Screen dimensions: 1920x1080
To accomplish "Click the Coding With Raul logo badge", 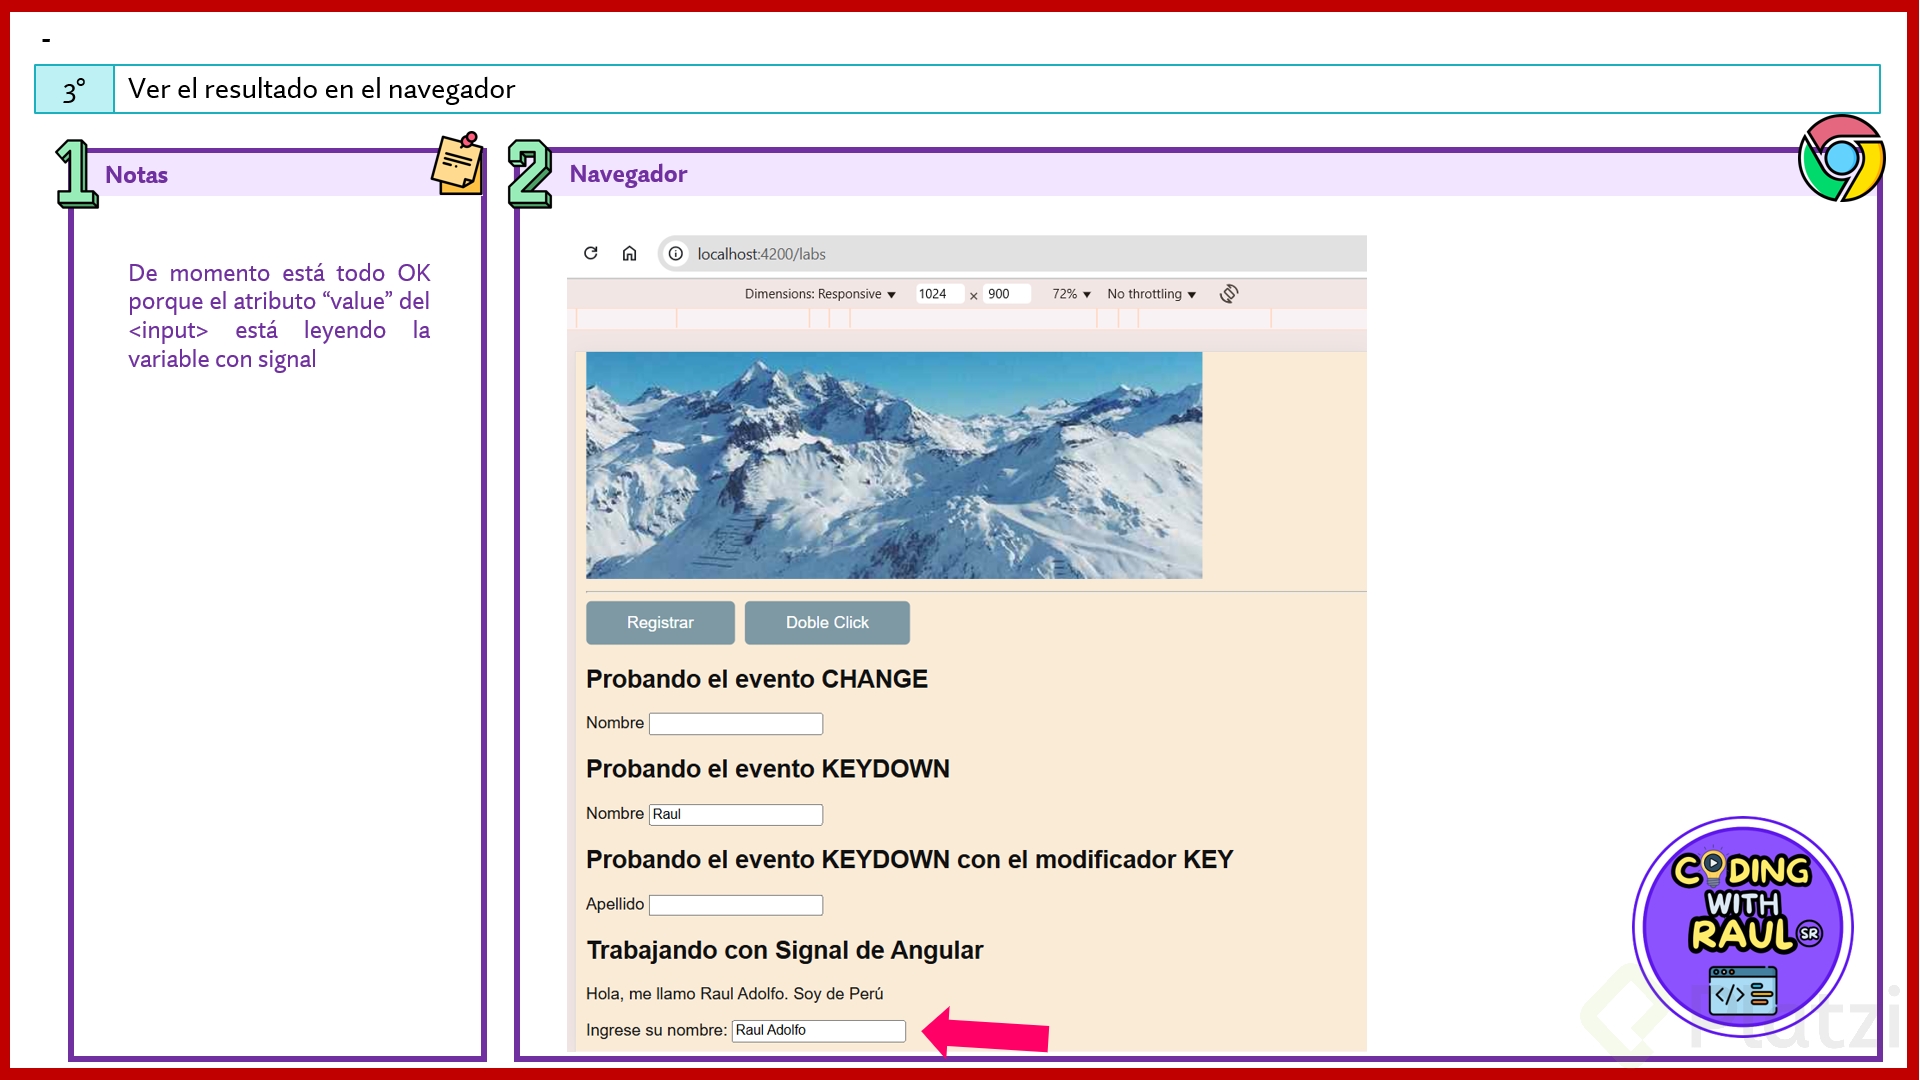I will [x=1742, y=927].
